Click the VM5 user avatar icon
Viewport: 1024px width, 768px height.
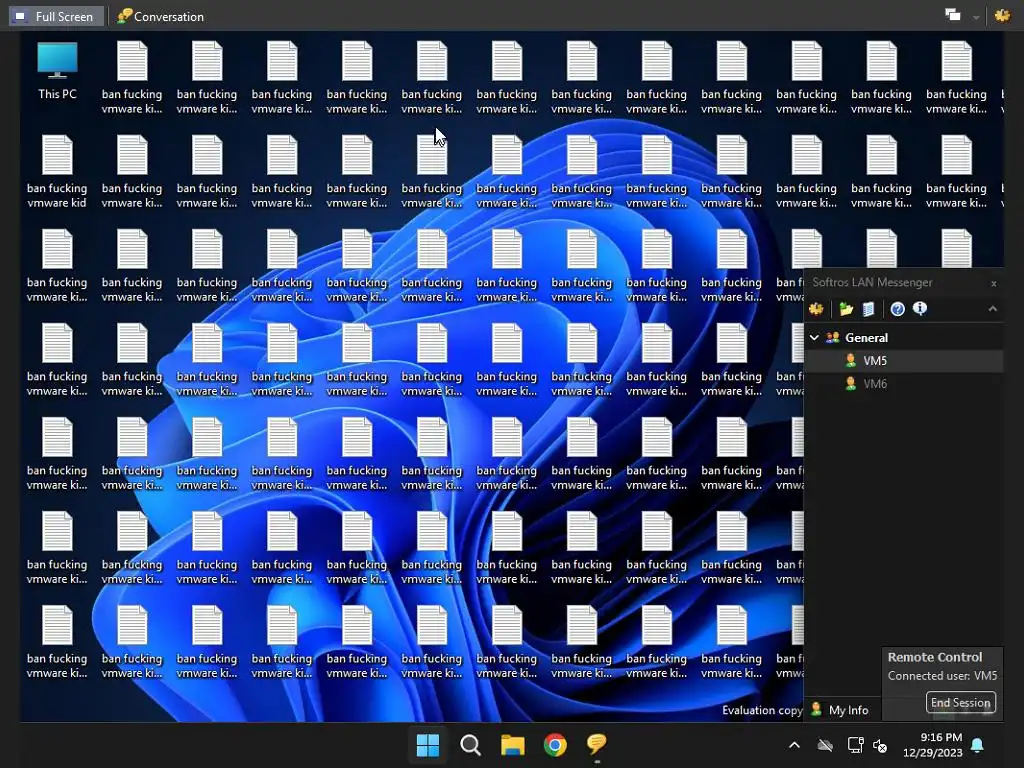[x=850, y=360]
